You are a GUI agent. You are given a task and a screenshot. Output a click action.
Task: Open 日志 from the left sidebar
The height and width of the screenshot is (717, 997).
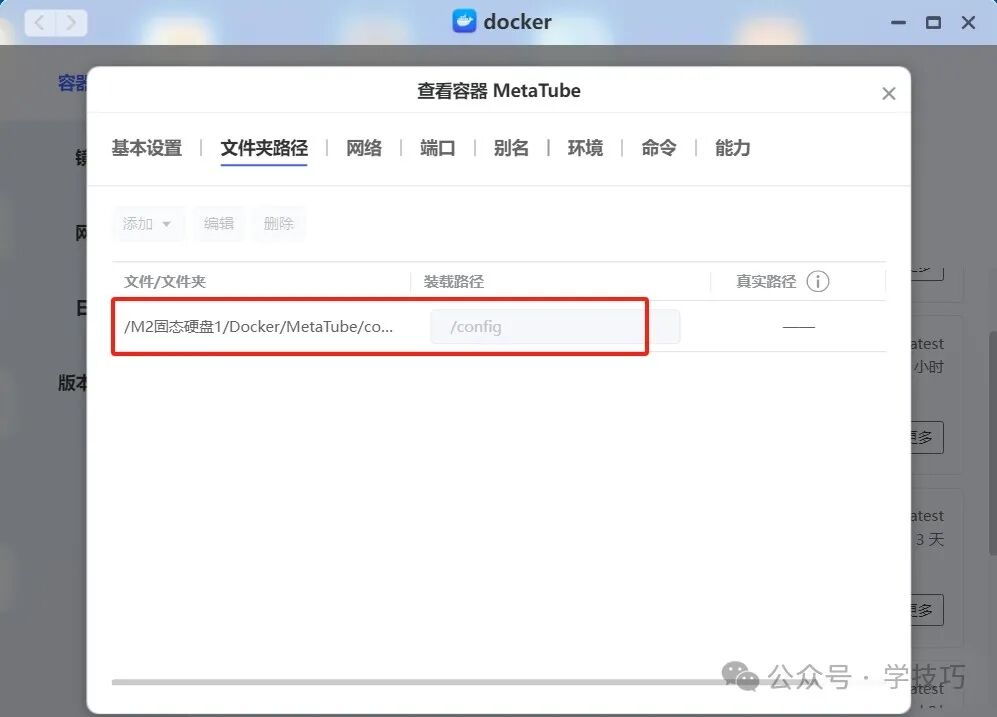tap(82, 307)
